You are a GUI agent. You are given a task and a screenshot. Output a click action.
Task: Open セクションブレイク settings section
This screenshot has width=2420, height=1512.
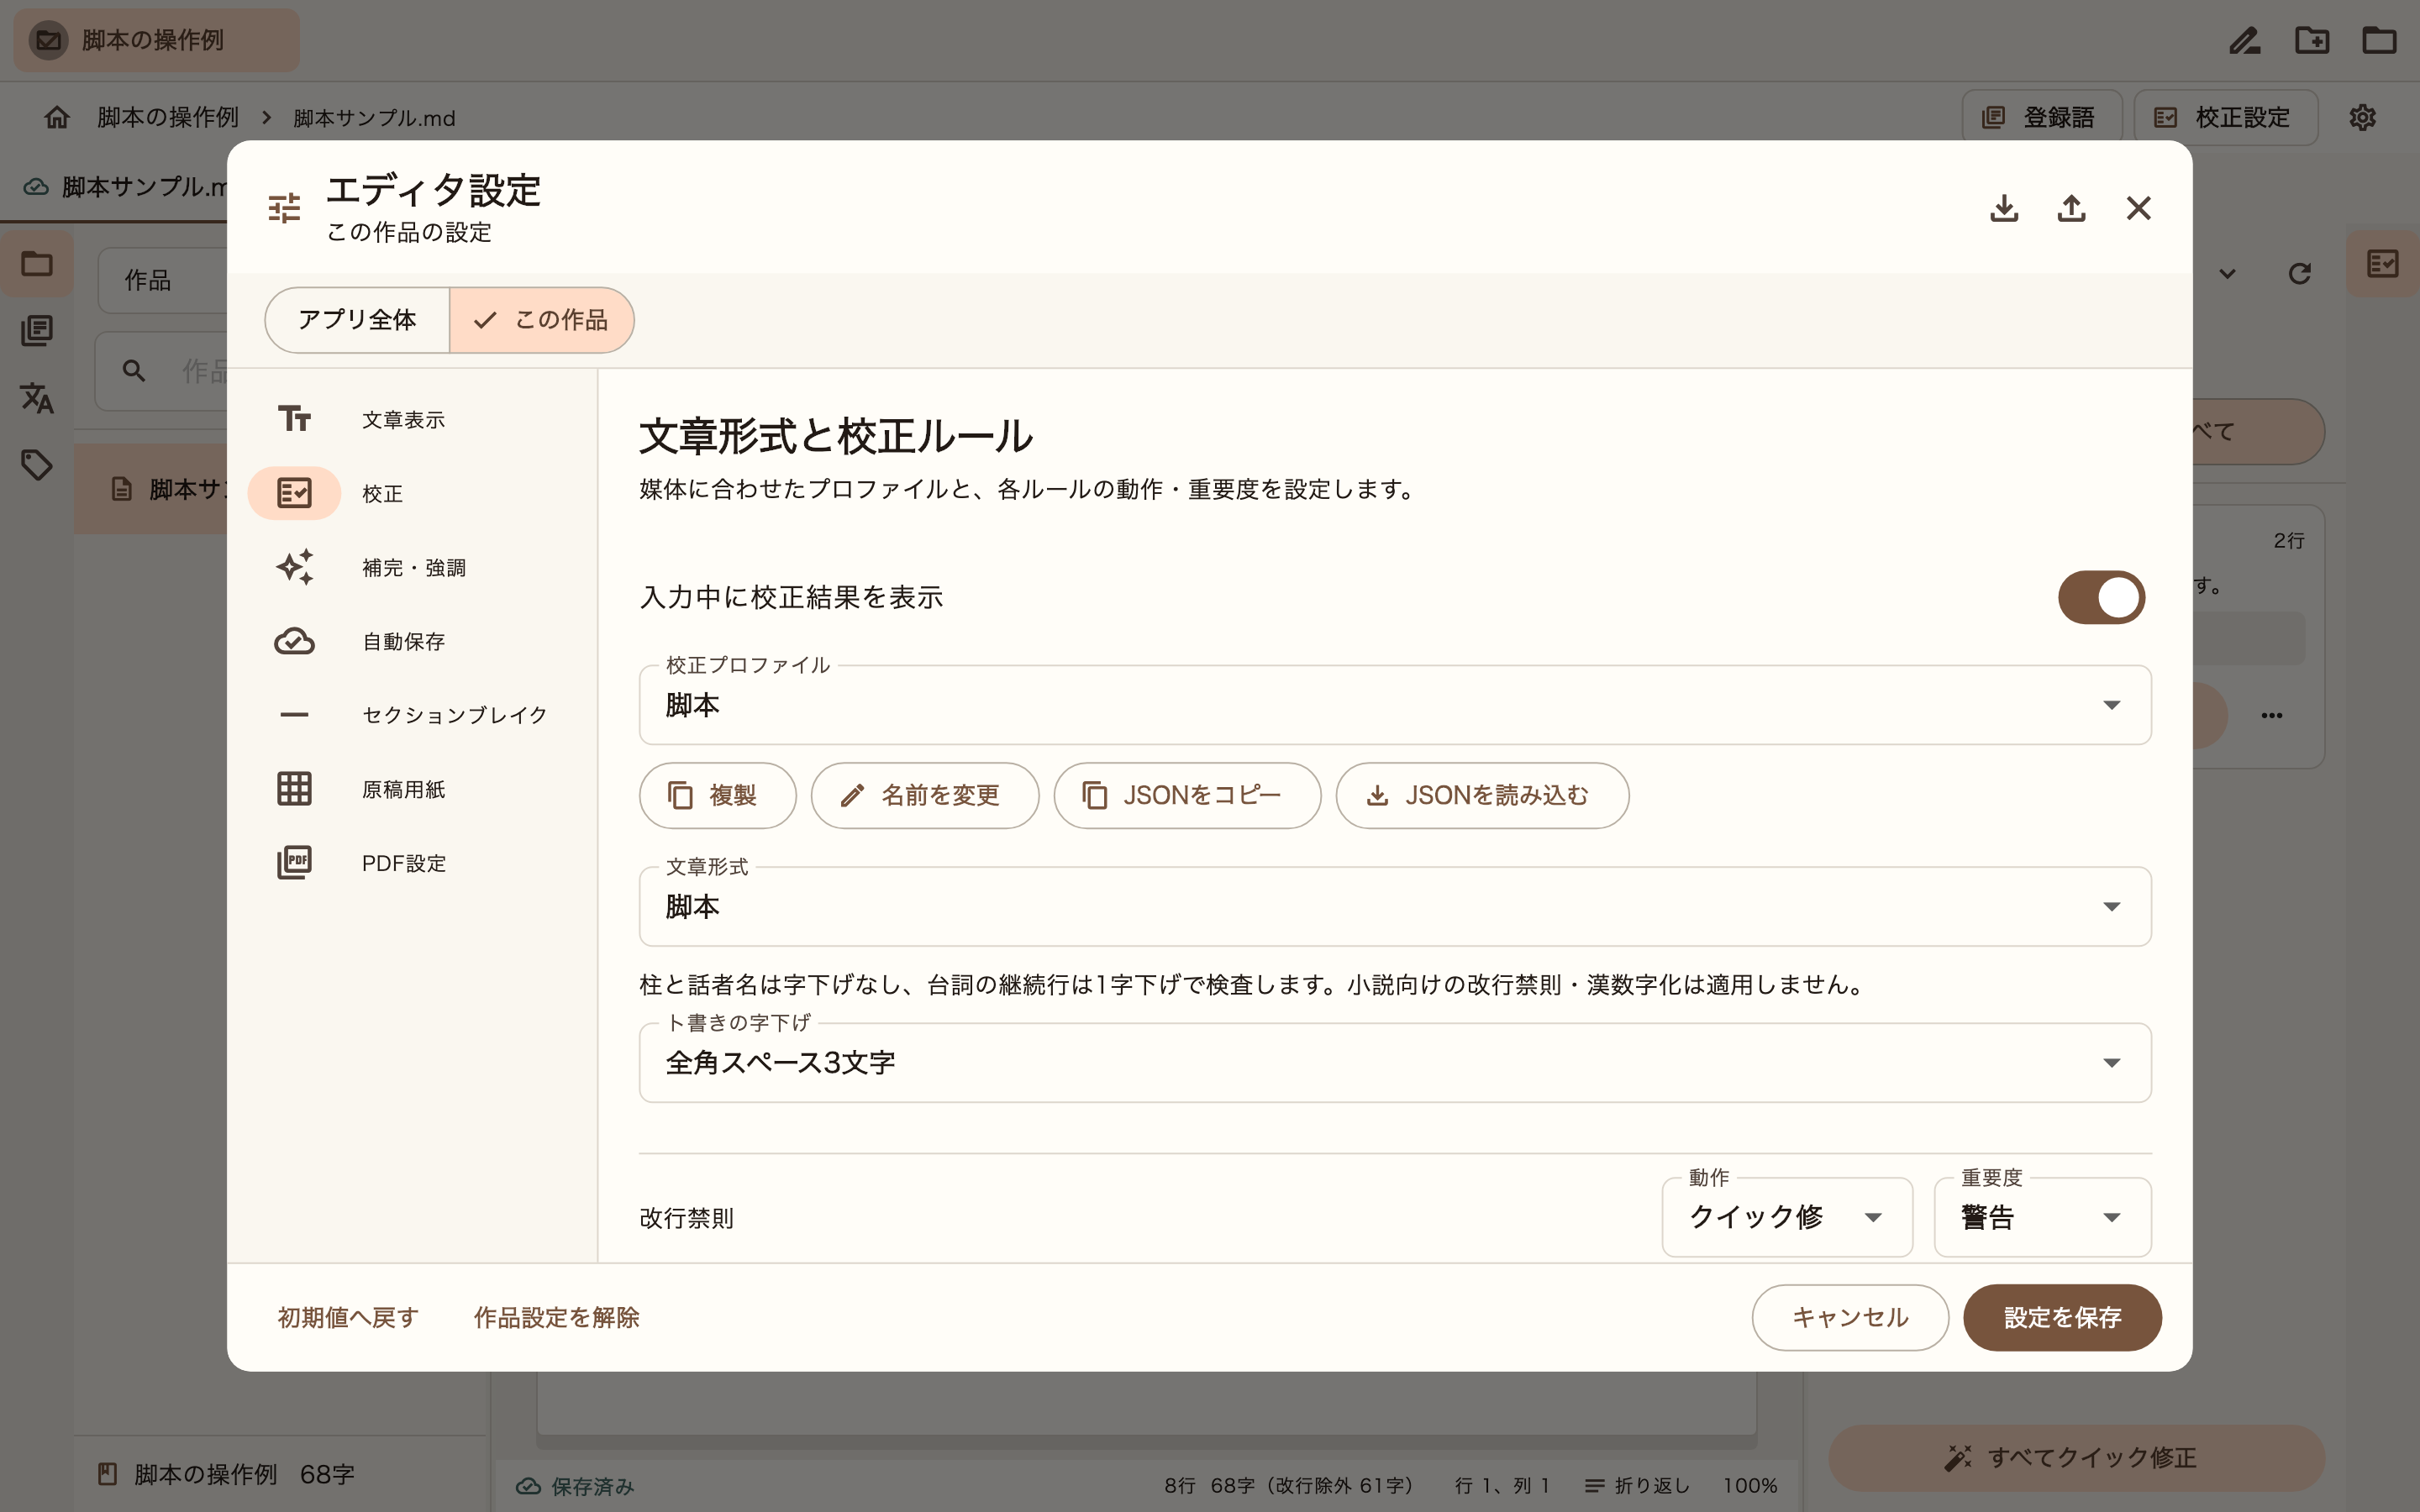coord(413,715)
